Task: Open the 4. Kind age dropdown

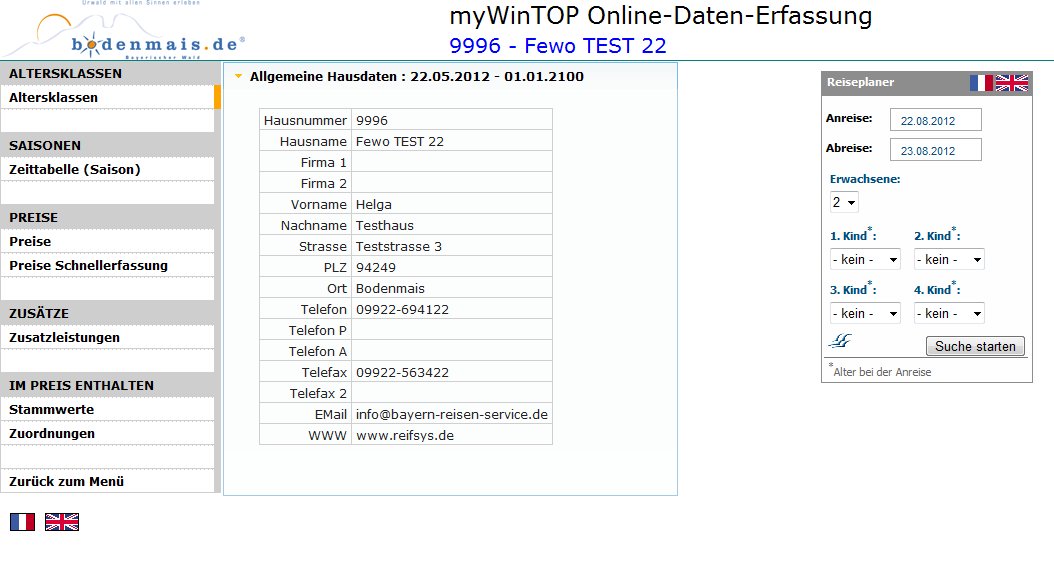Action: coord(949,313)
